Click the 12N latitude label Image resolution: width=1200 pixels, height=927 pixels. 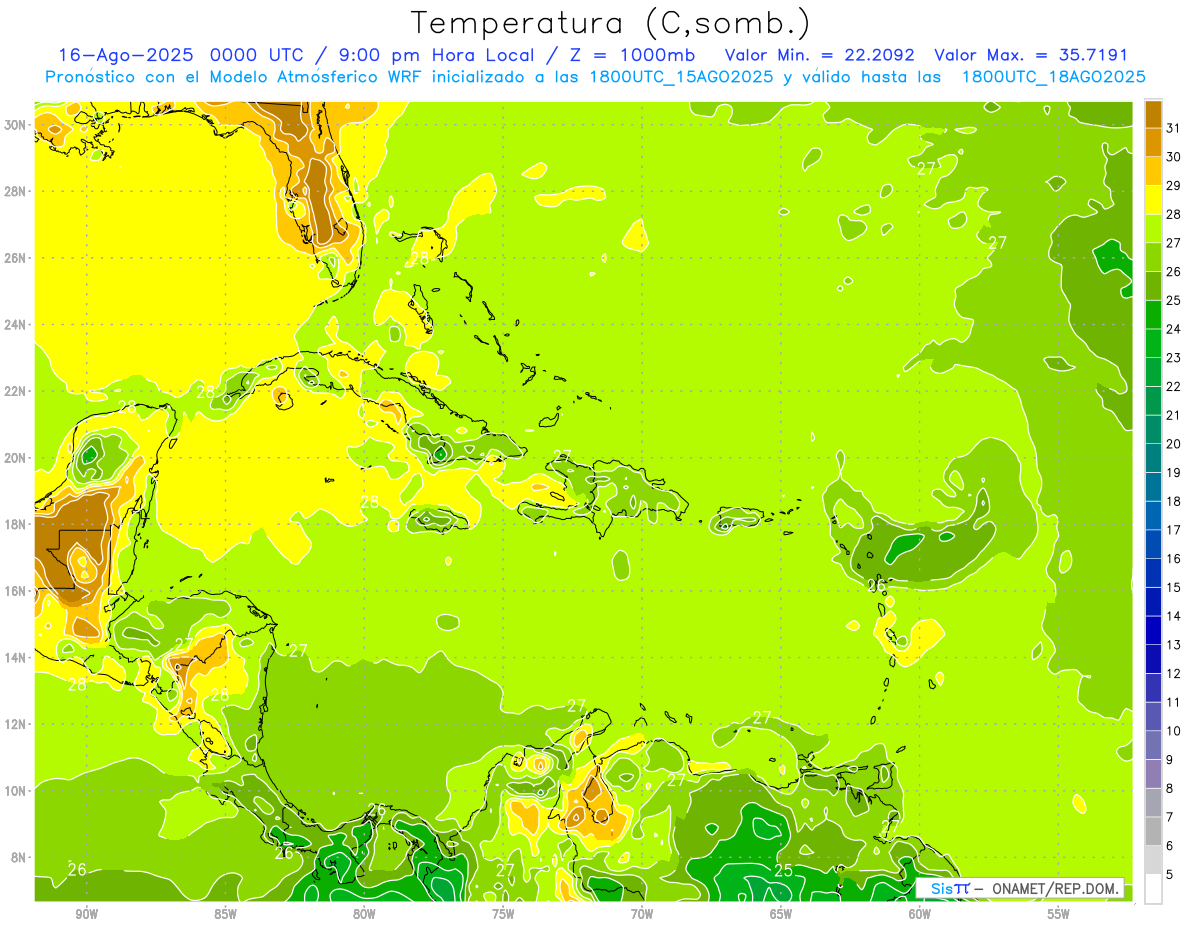coord(16,724)
